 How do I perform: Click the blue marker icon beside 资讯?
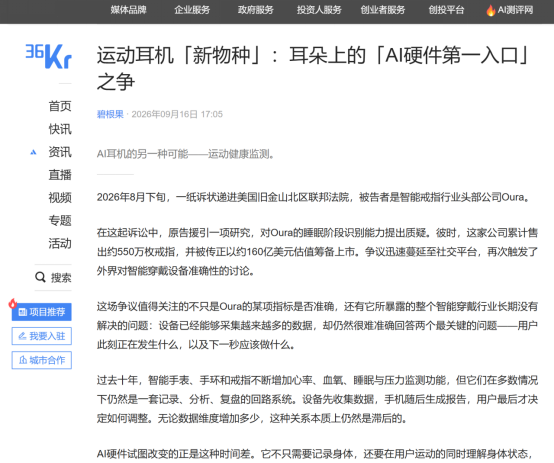(33, 152)
